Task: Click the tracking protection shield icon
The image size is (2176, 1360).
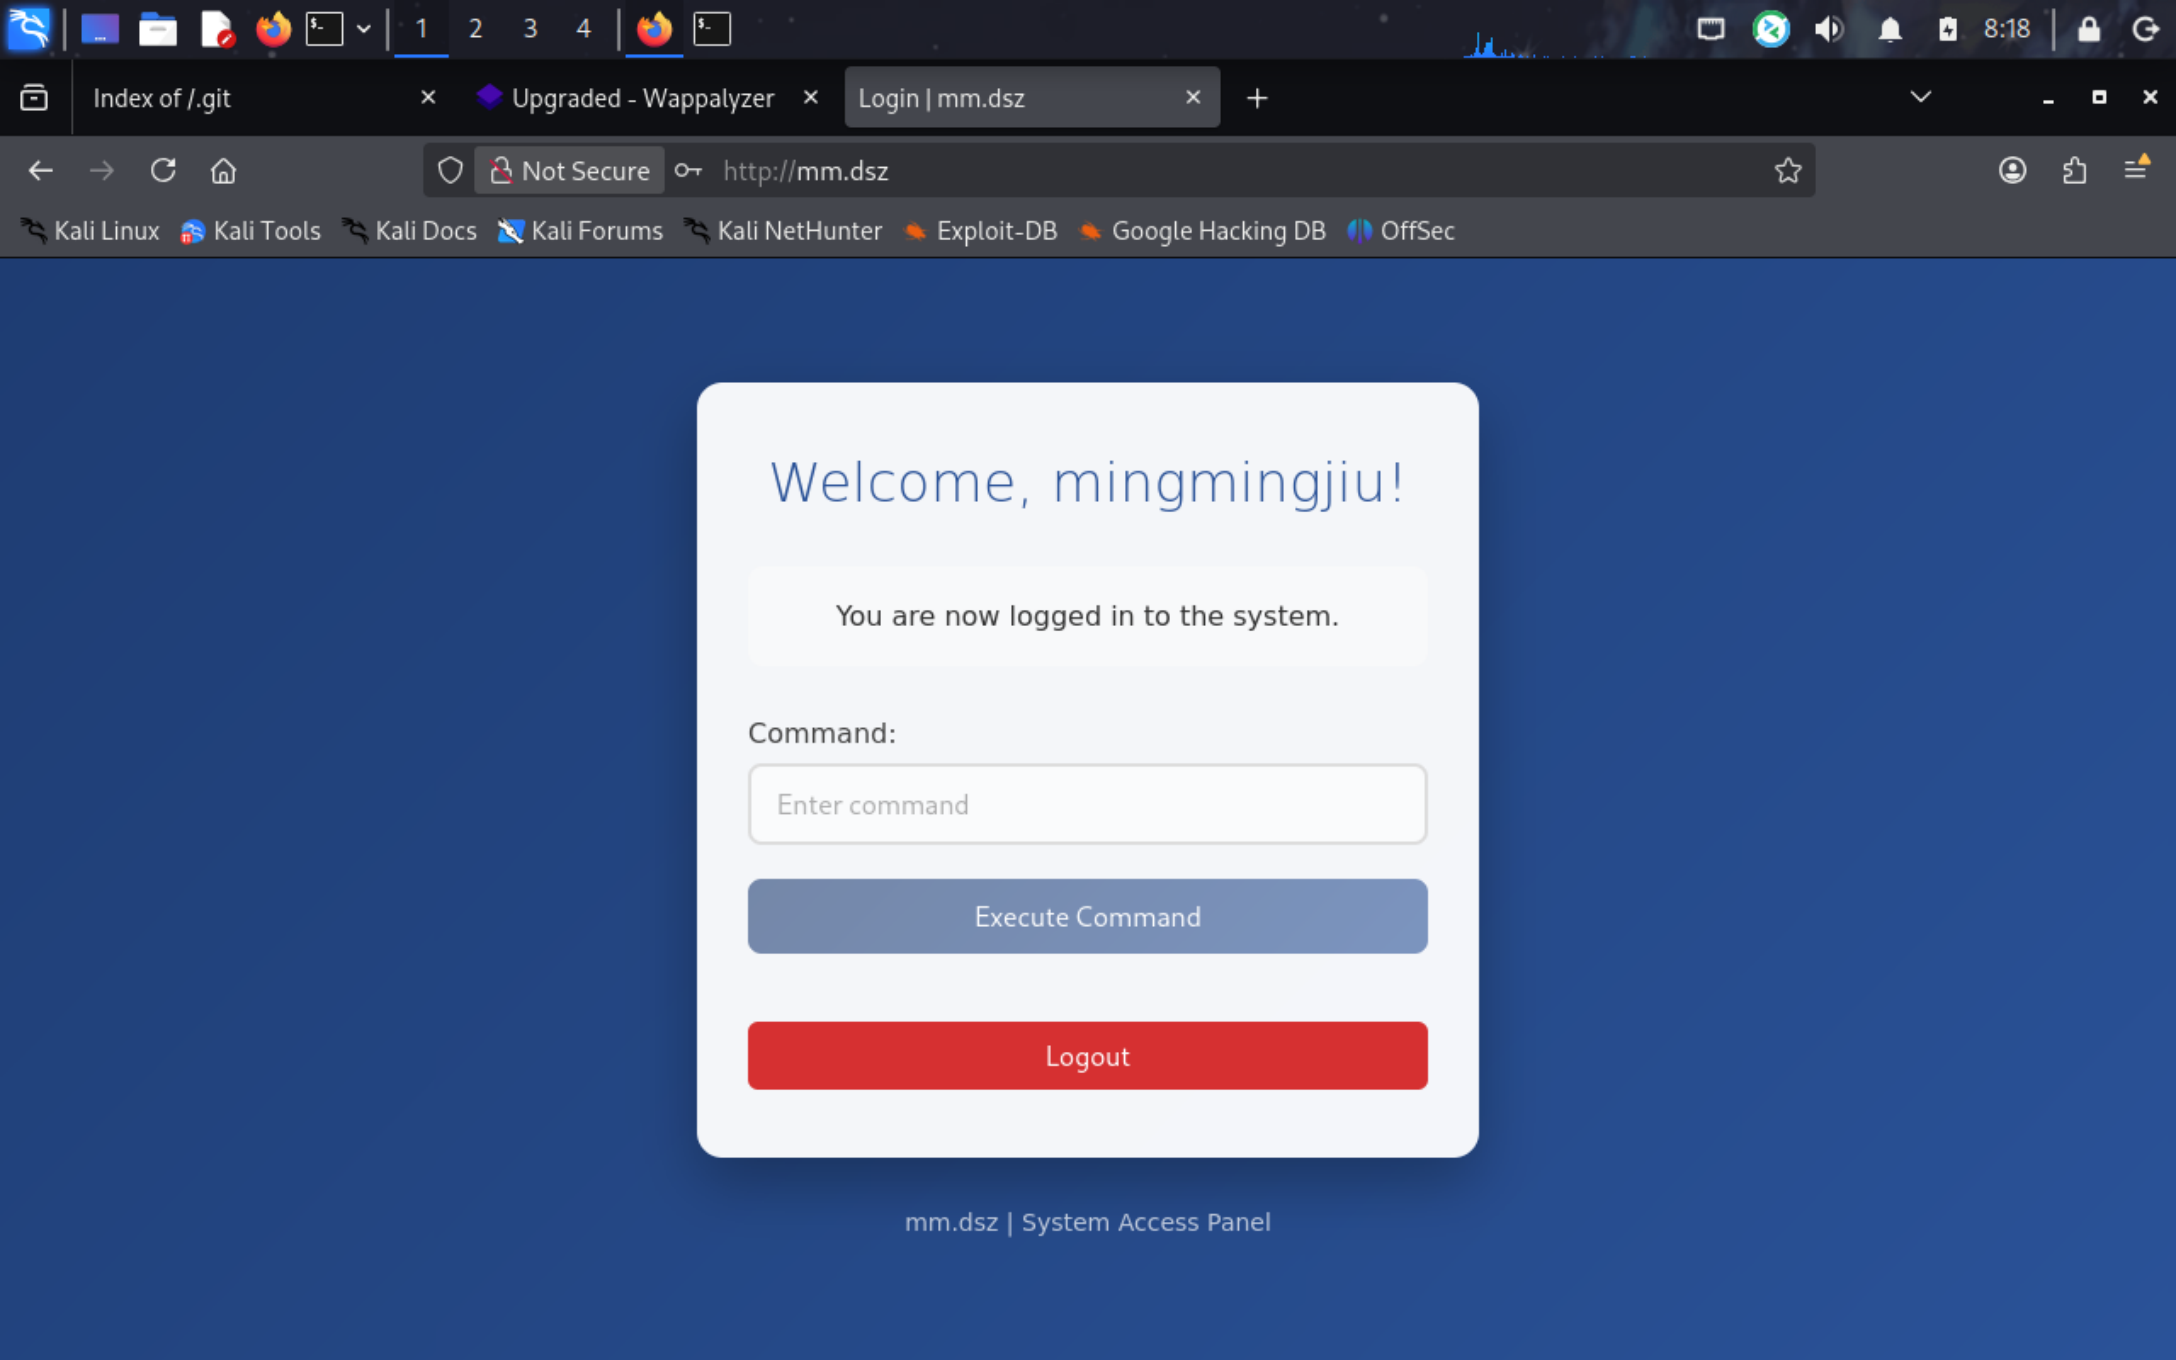Action: (x=450, y=171)
